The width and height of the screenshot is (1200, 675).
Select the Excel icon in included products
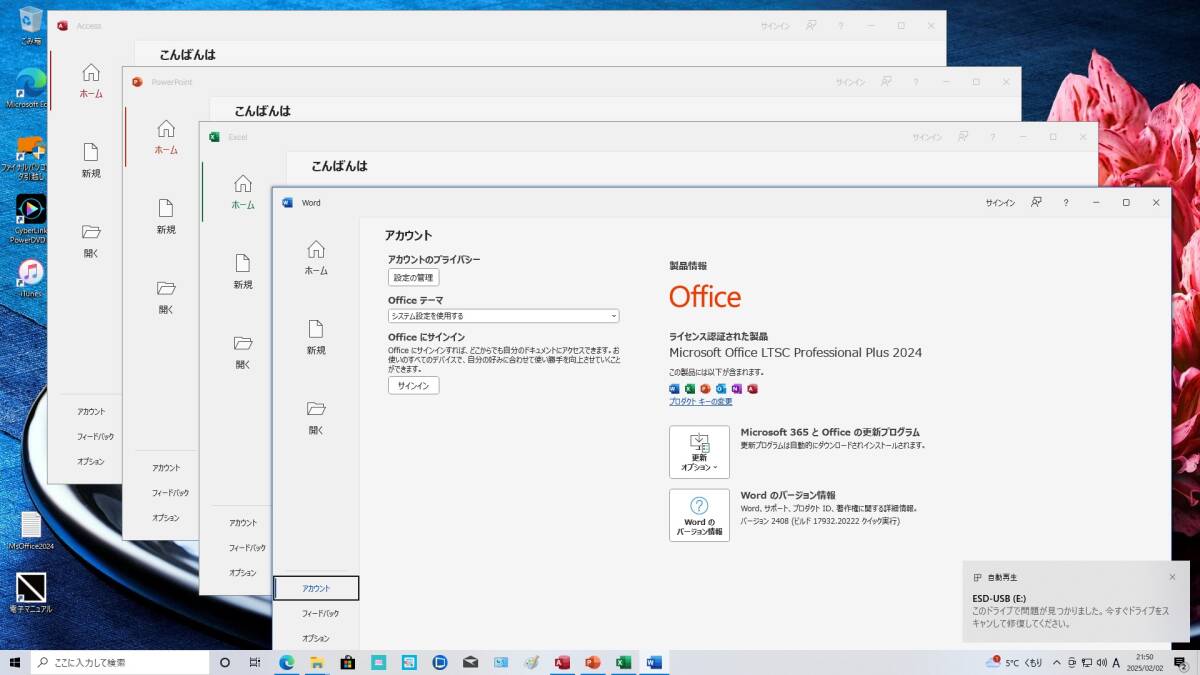point(690,388)
